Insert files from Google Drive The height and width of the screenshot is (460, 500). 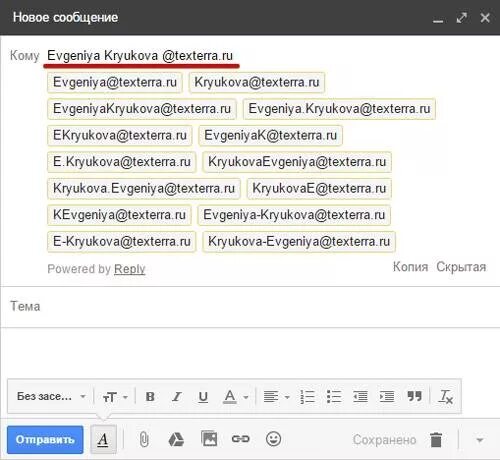click(176, 439)
